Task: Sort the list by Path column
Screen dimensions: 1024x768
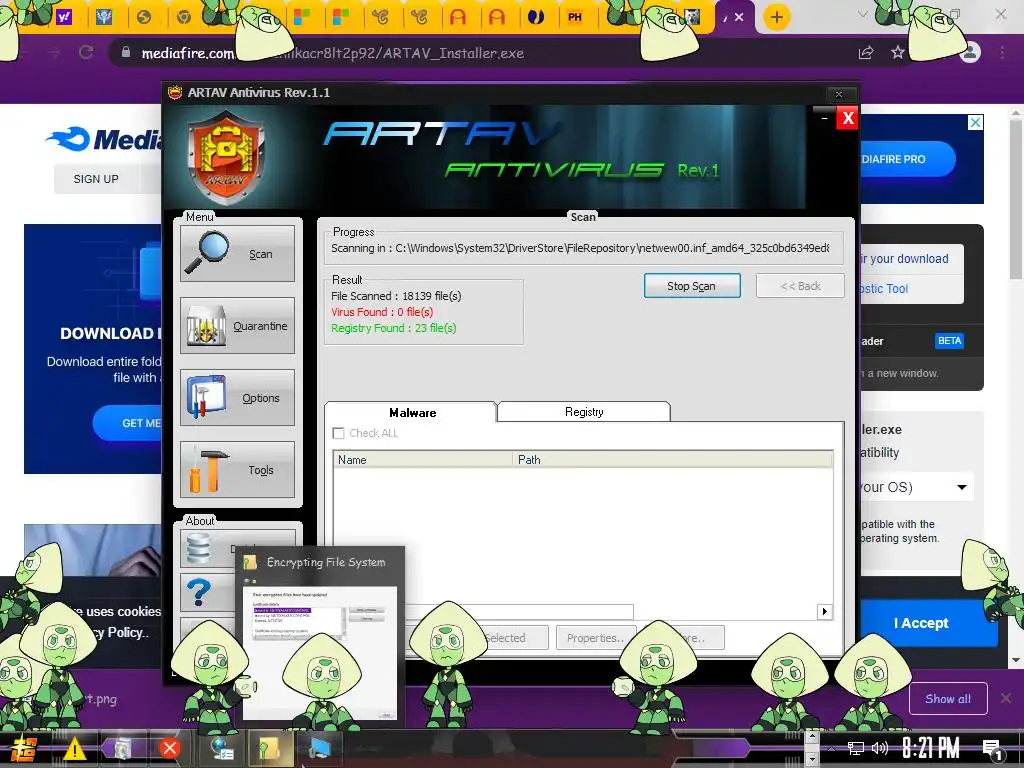Action: [x=673, y=460]
